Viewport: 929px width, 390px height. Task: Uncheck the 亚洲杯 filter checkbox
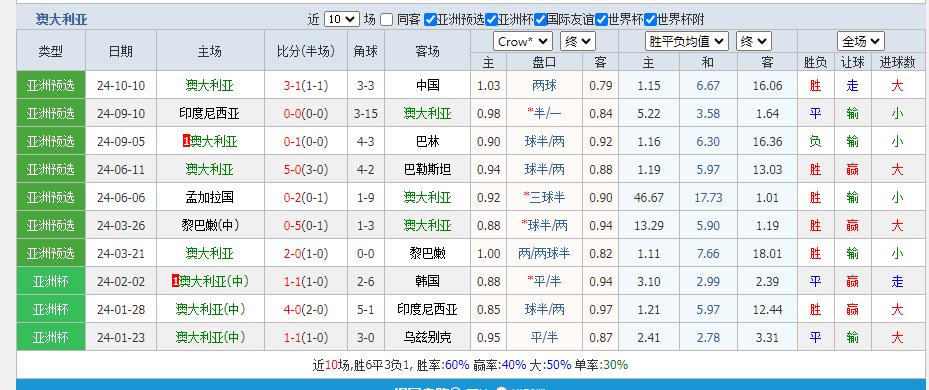click(491, 20)
